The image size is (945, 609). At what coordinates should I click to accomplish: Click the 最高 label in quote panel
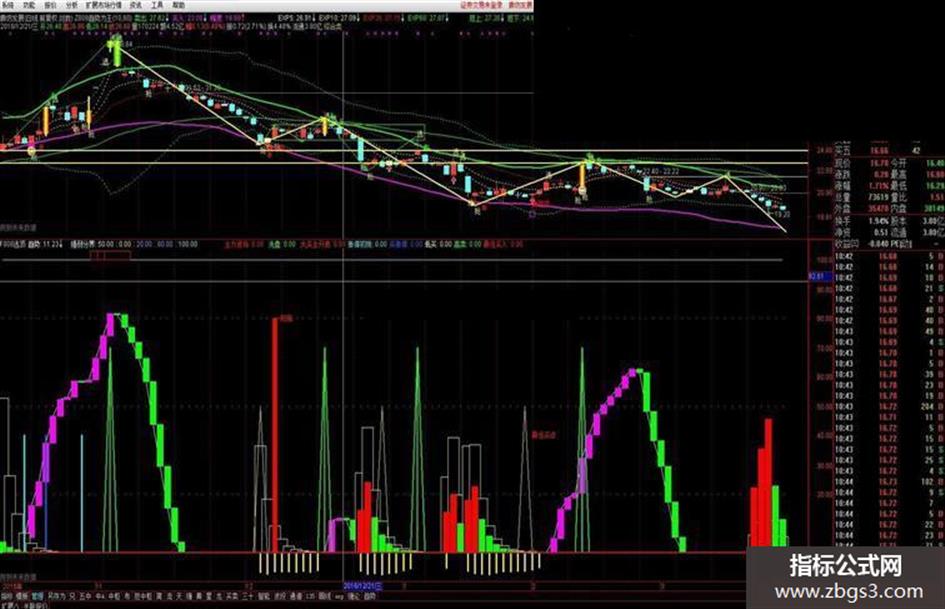pos(899,174)
